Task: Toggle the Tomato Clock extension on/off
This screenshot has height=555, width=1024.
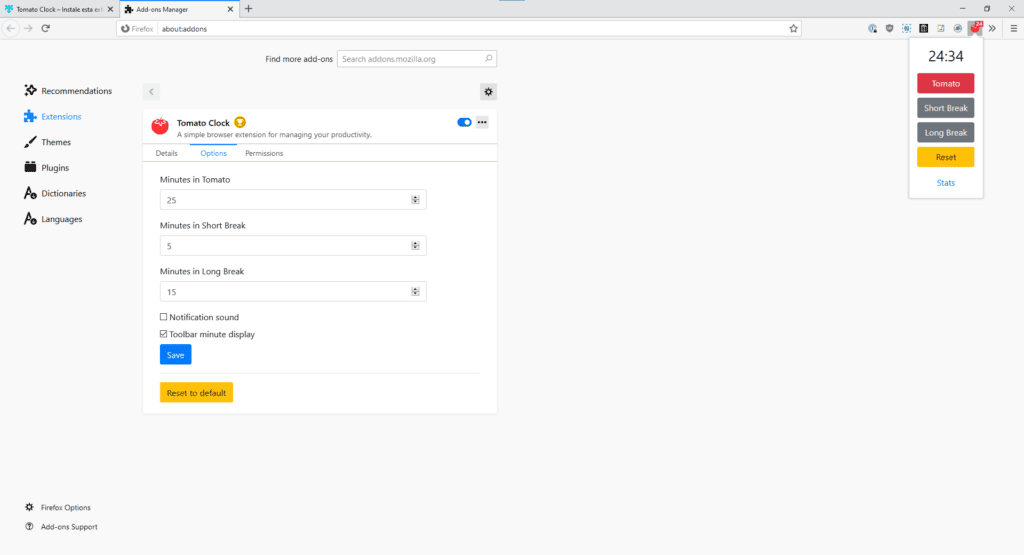Action: [464, 122]
